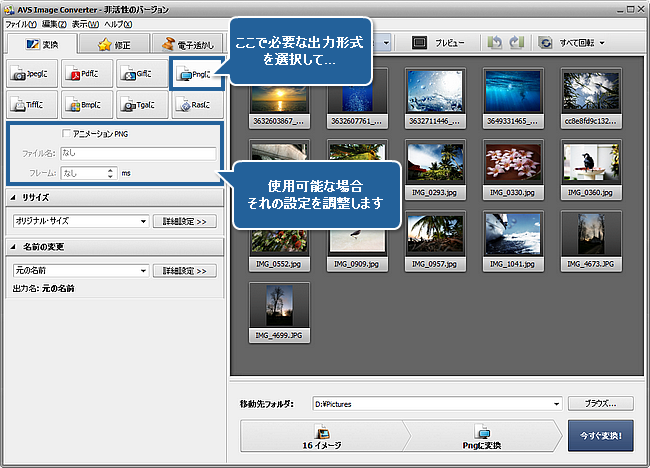Image resolution: width=650 pixels, height=468 pixels.
Task: Select the Ras output format button
Action: [194, 104]
